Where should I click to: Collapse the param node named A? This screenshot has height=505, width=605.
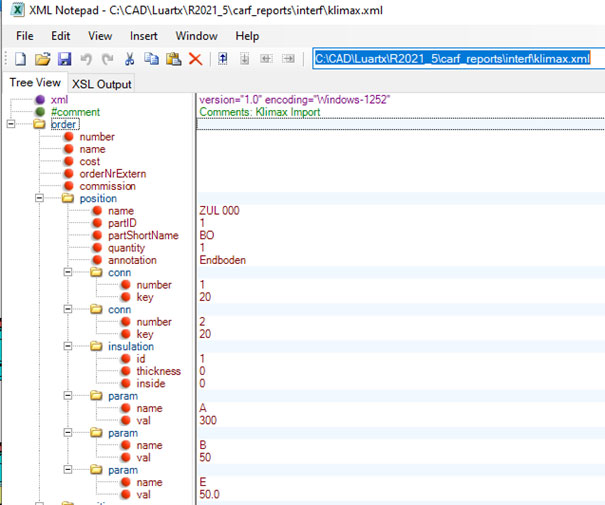coord(68,395)
